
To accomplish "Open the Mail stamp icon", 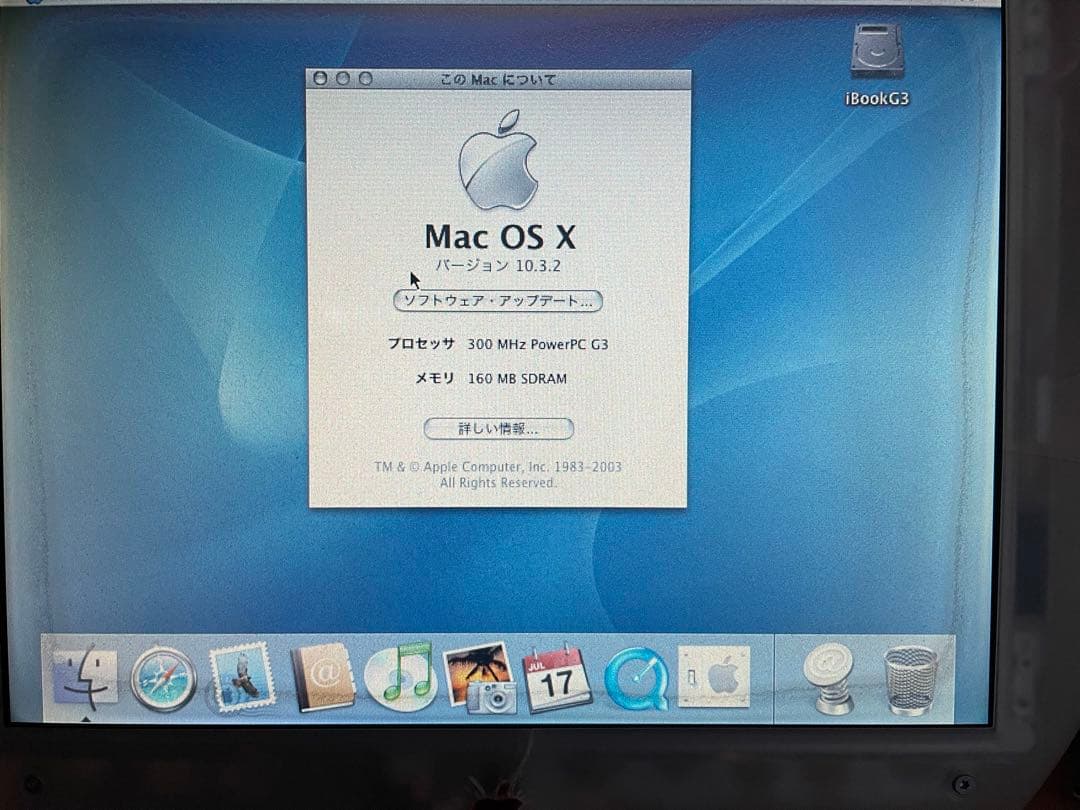I will click(242, 676).
